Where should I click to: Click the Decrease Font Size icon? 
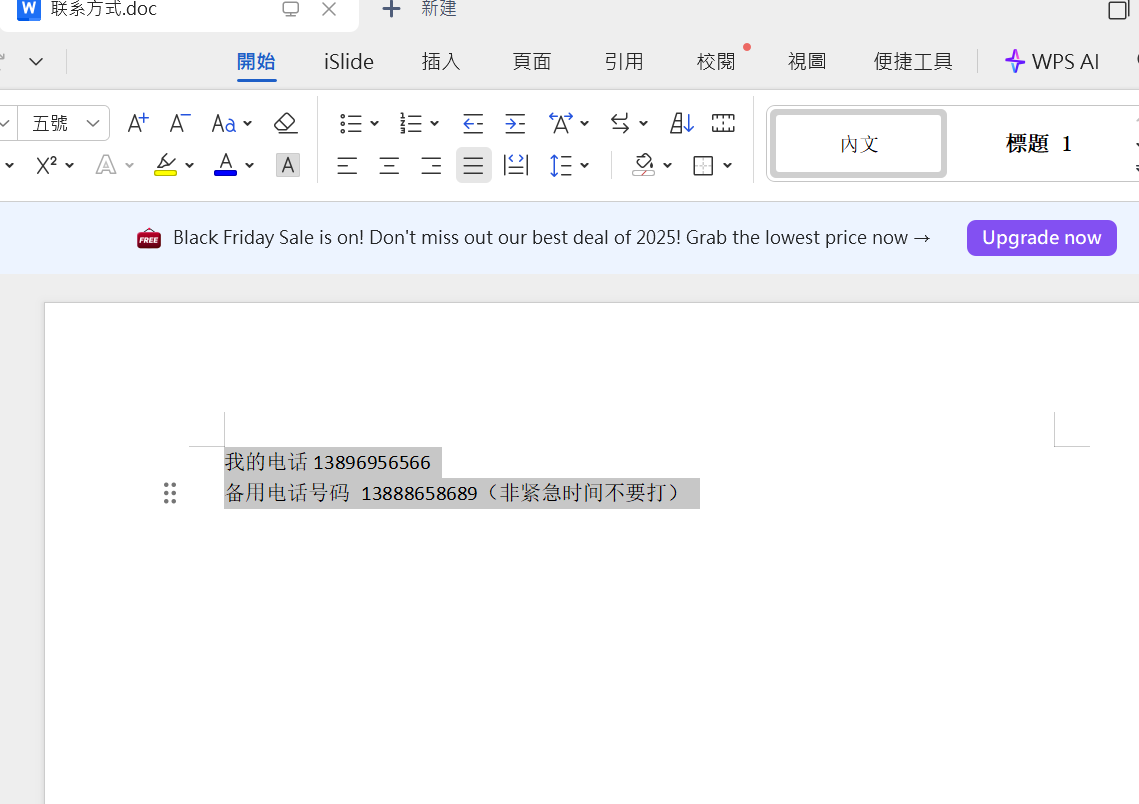[179, 122]
